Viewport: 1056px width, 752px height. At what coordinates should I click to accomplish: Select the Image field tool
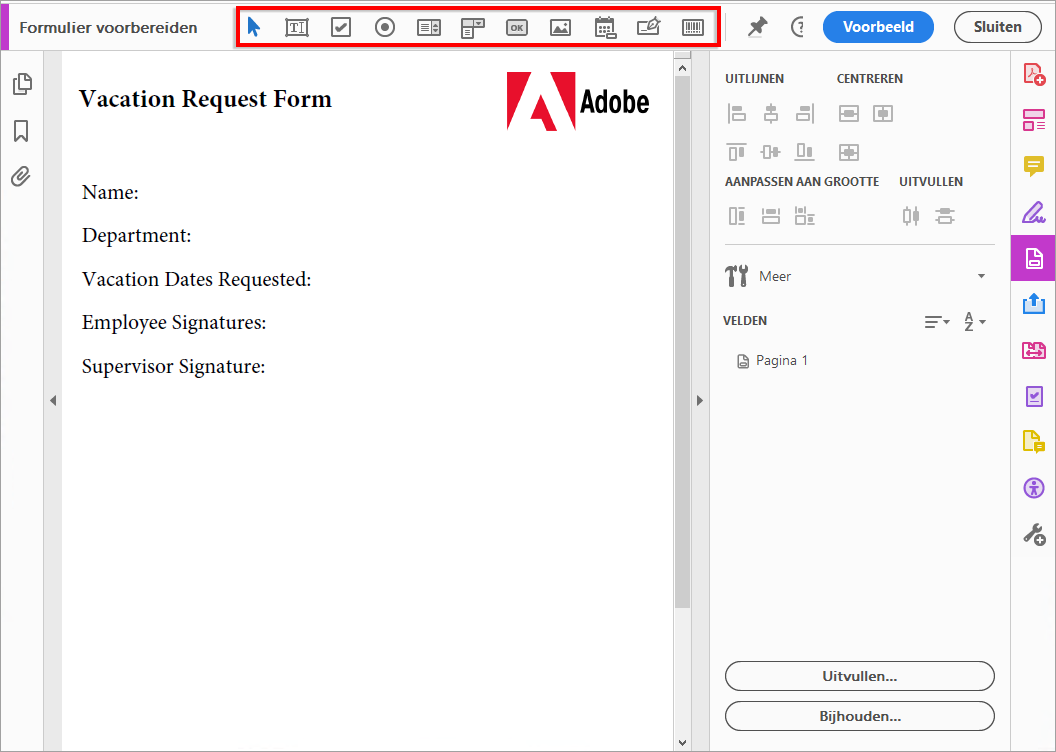coord(561,27)
